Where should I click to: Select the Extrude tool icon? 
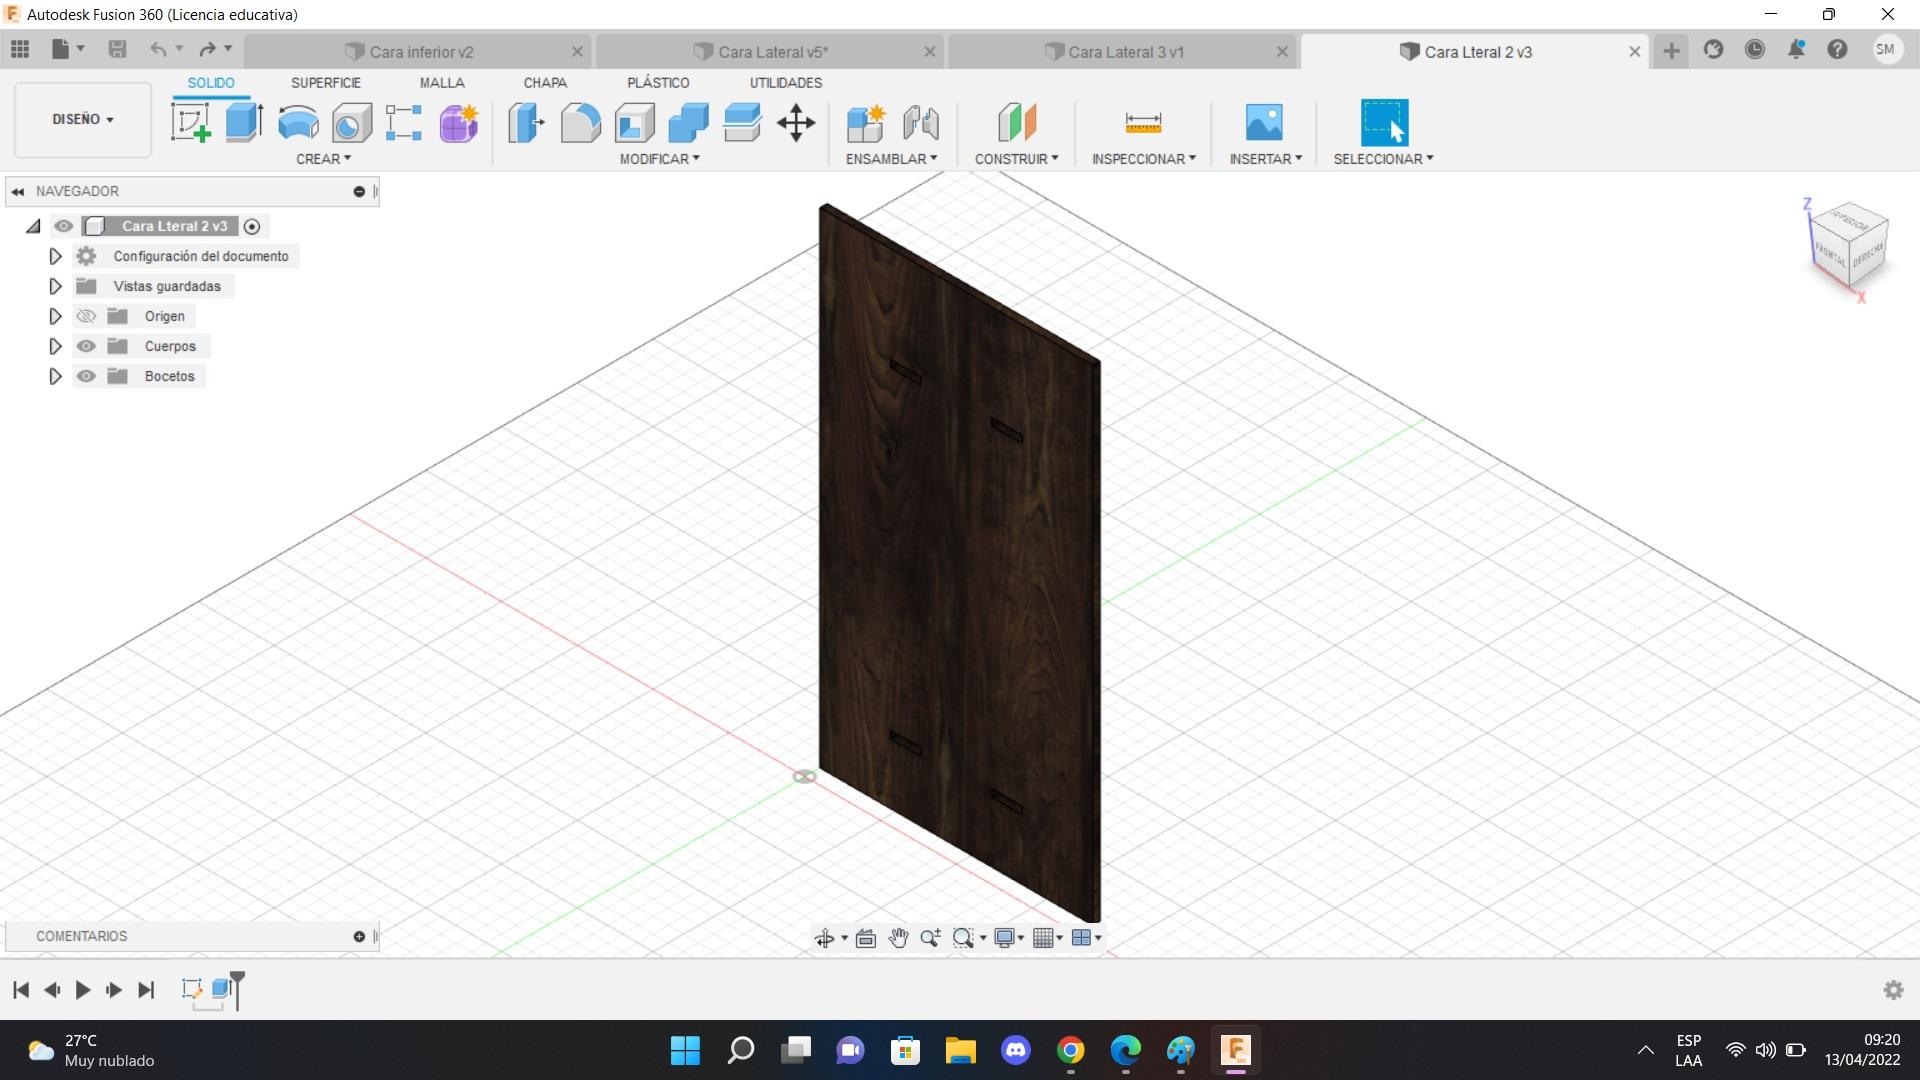coord(244,123)
